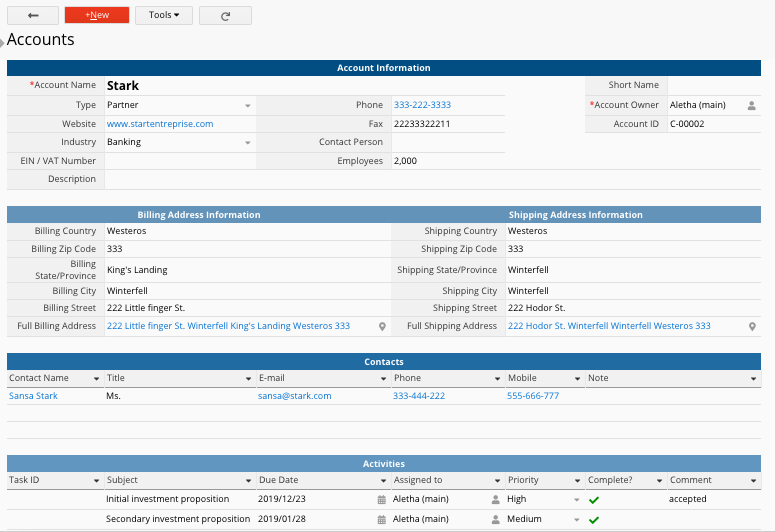Toggle Complete checkmark for Secondary investment proposition

point(593,519)
